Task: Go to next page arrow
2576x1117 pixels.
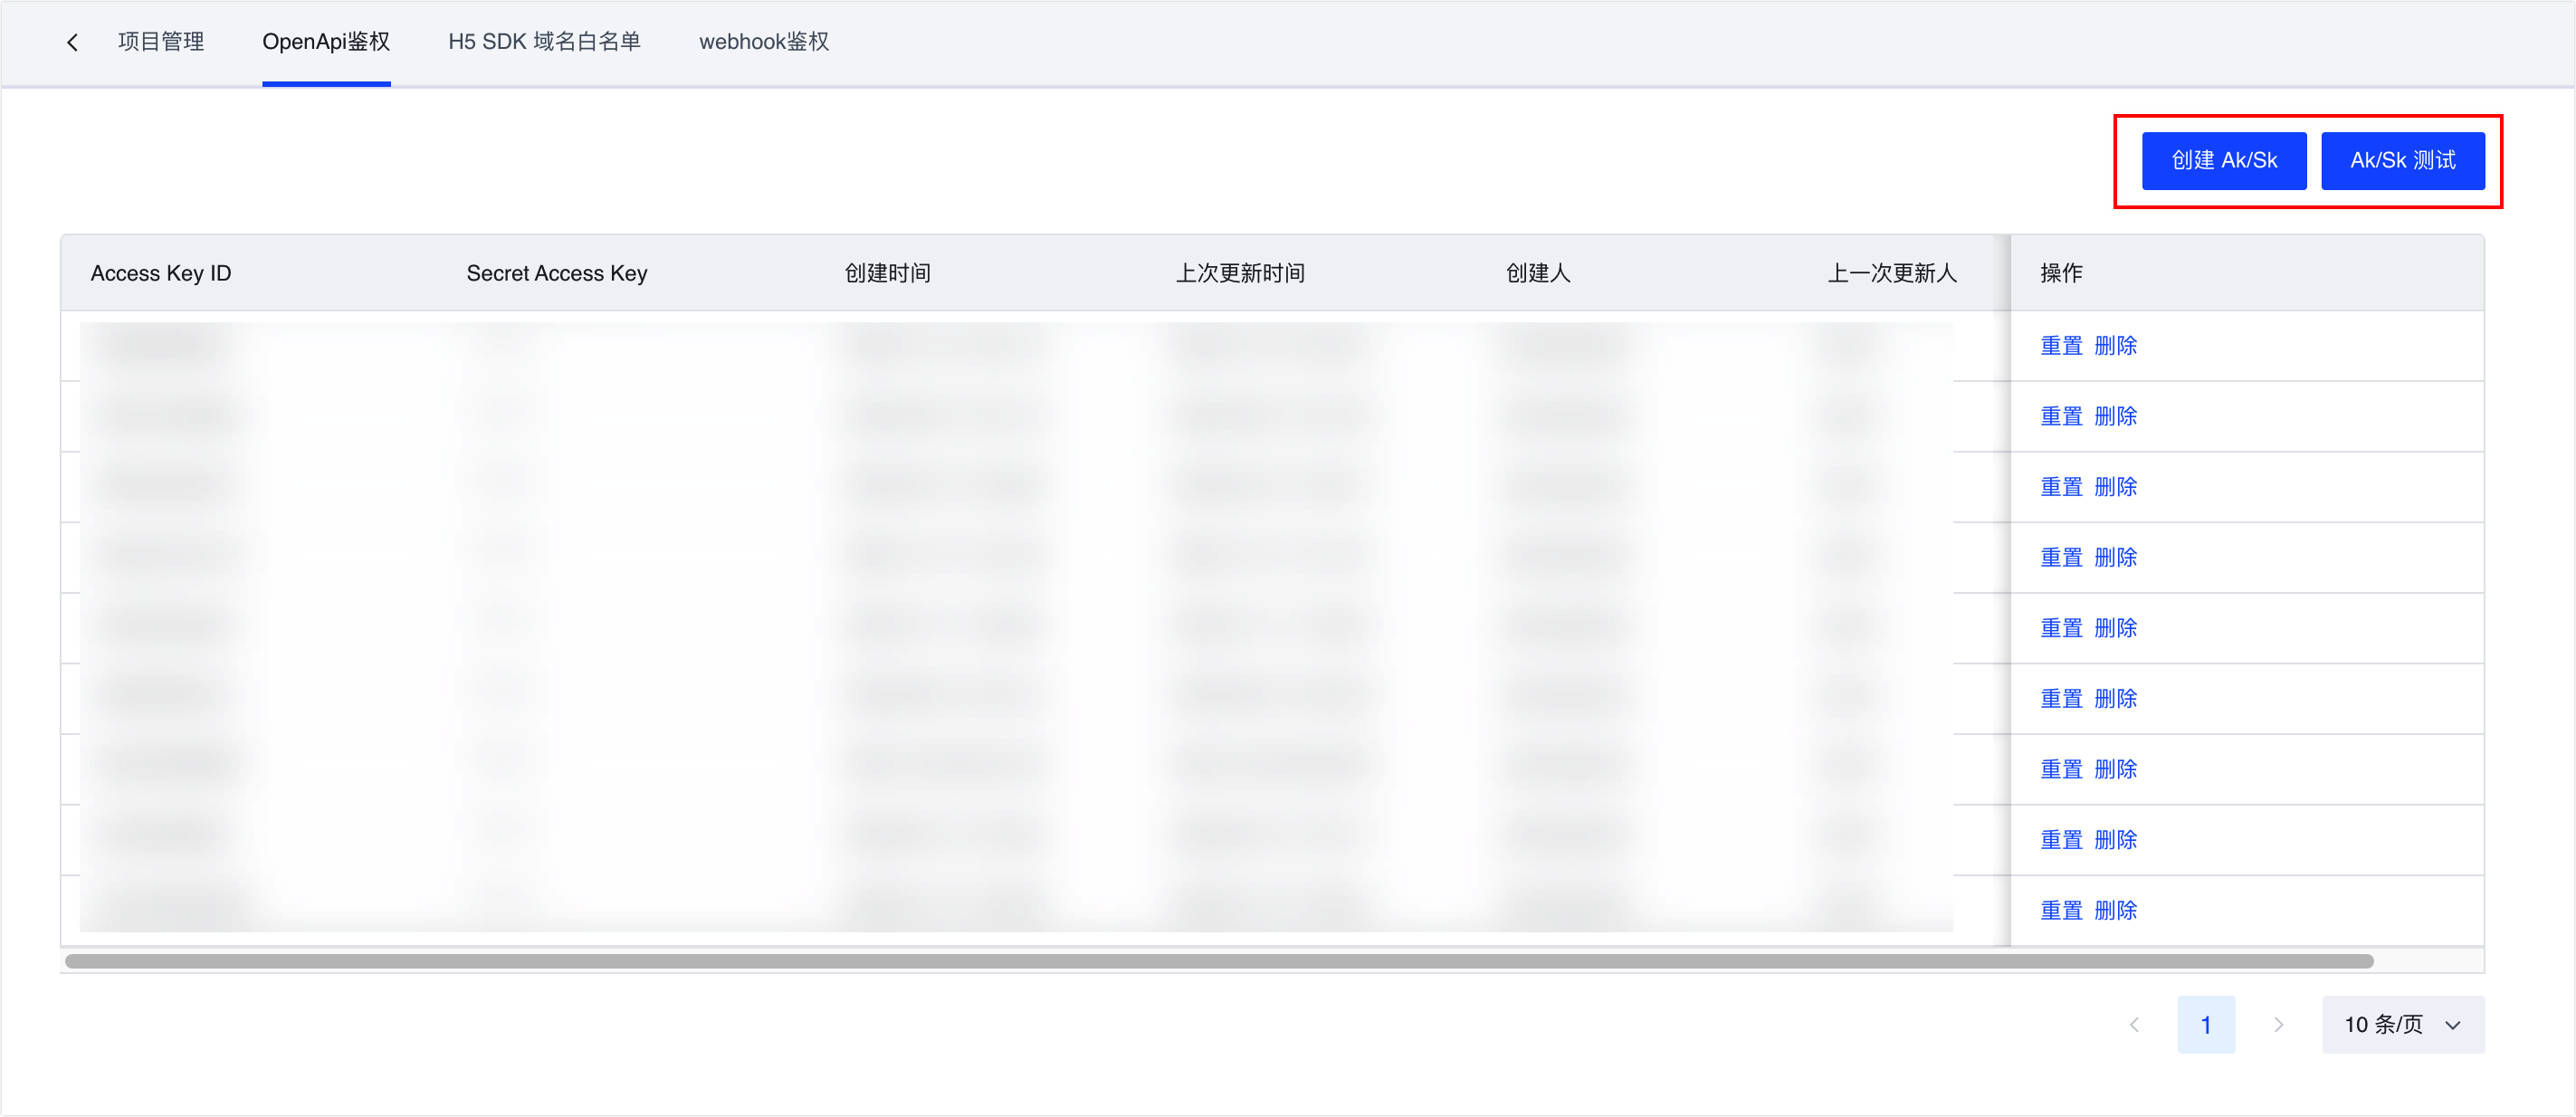Action: [2278, 1025]
